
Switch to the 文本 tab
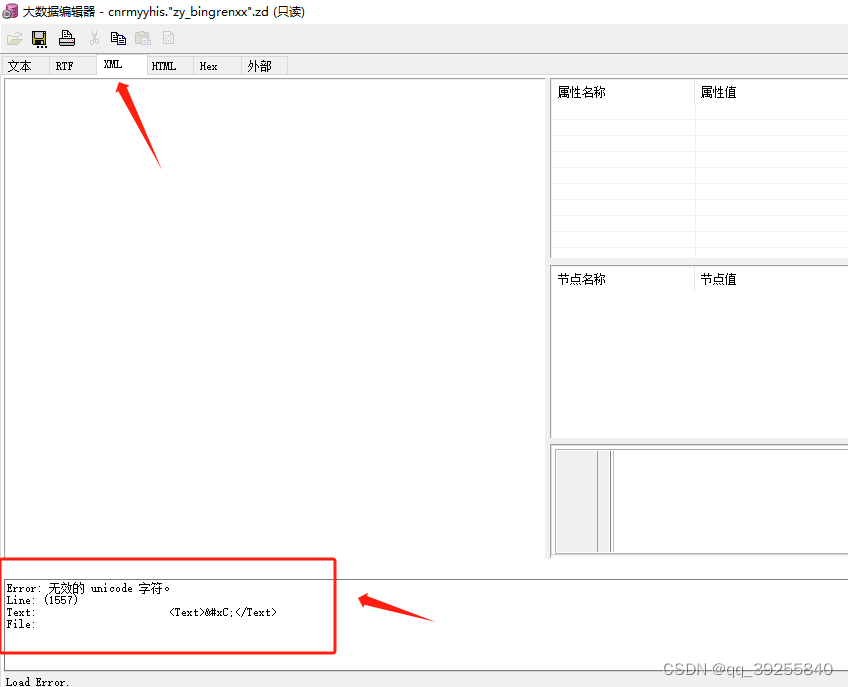[25, 65]
